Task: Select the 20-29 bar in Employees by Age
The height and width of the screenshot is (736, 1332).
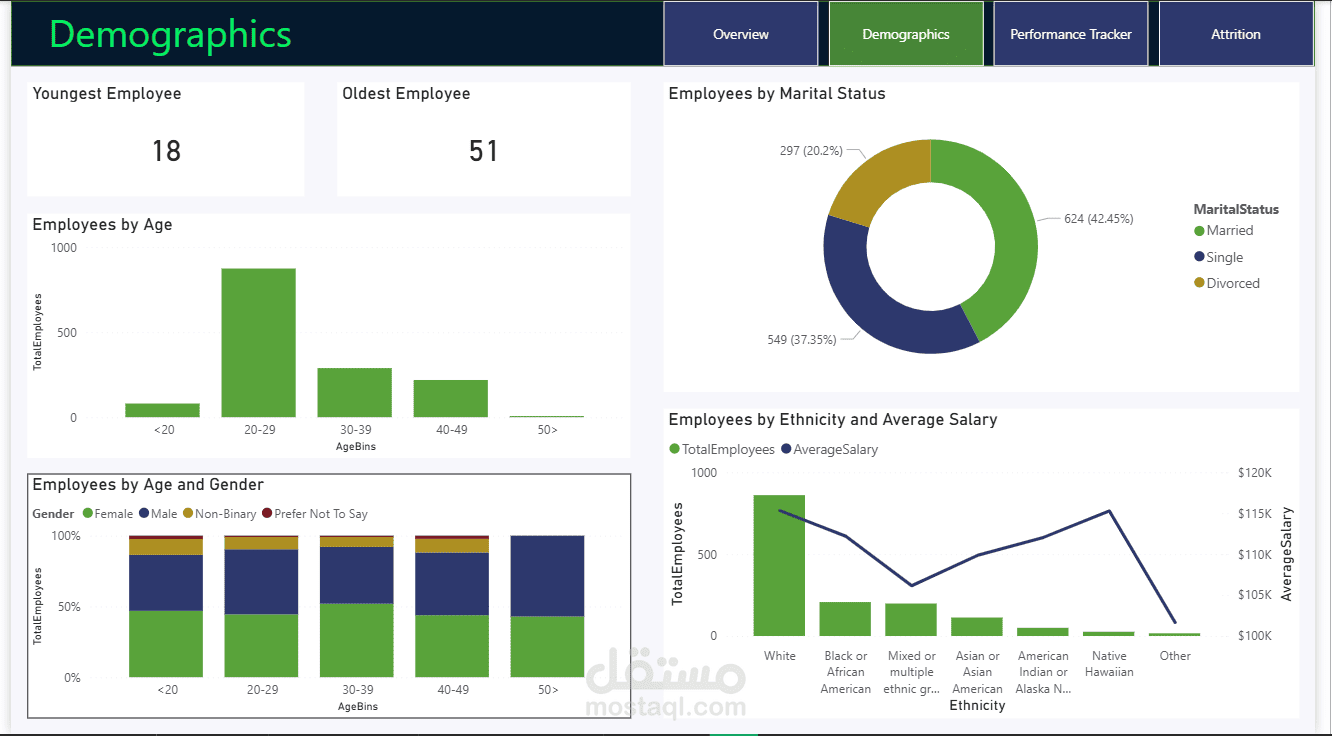Action: coord(258,343)
